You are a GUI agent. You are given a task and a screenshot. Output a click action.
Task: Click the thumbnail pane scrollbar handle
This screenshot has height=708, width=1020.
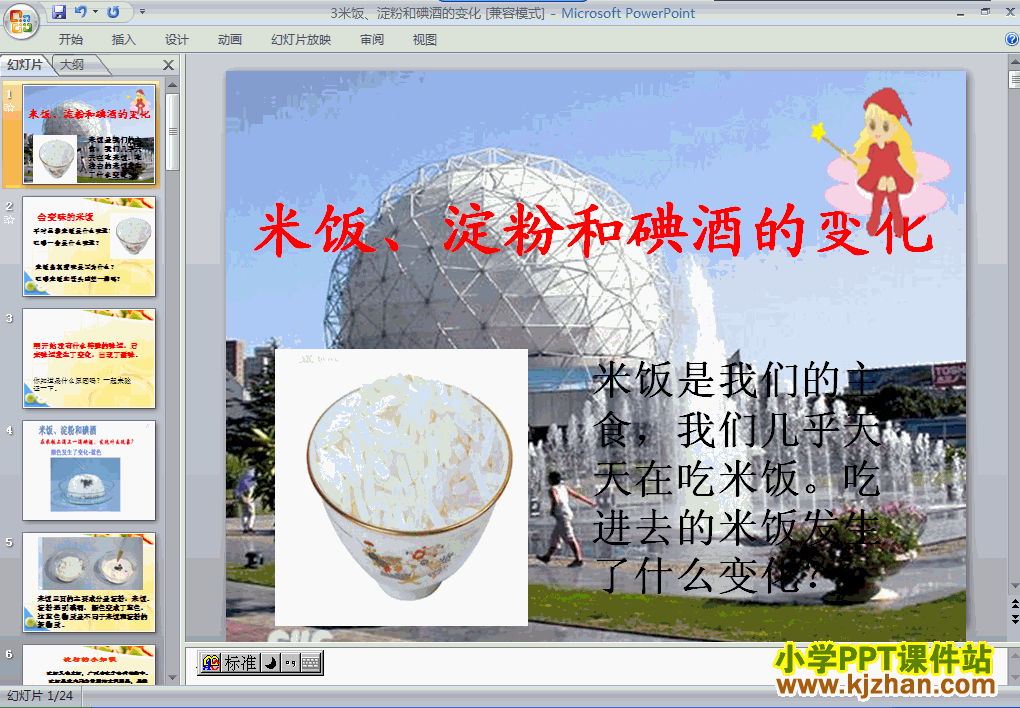pyautogui.click(x=172, y=131)
